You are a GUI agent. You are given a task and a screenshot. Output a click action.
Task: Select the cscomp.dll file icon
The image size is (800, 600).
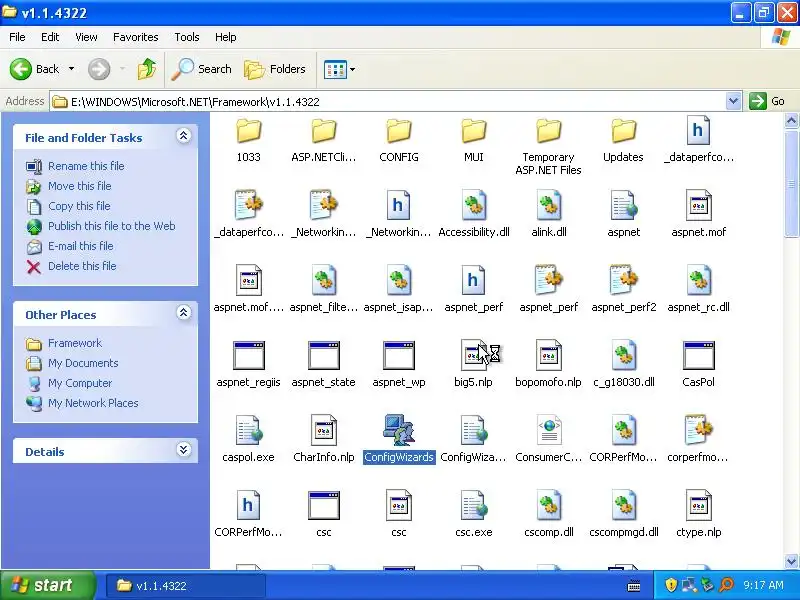click(548, 505)
